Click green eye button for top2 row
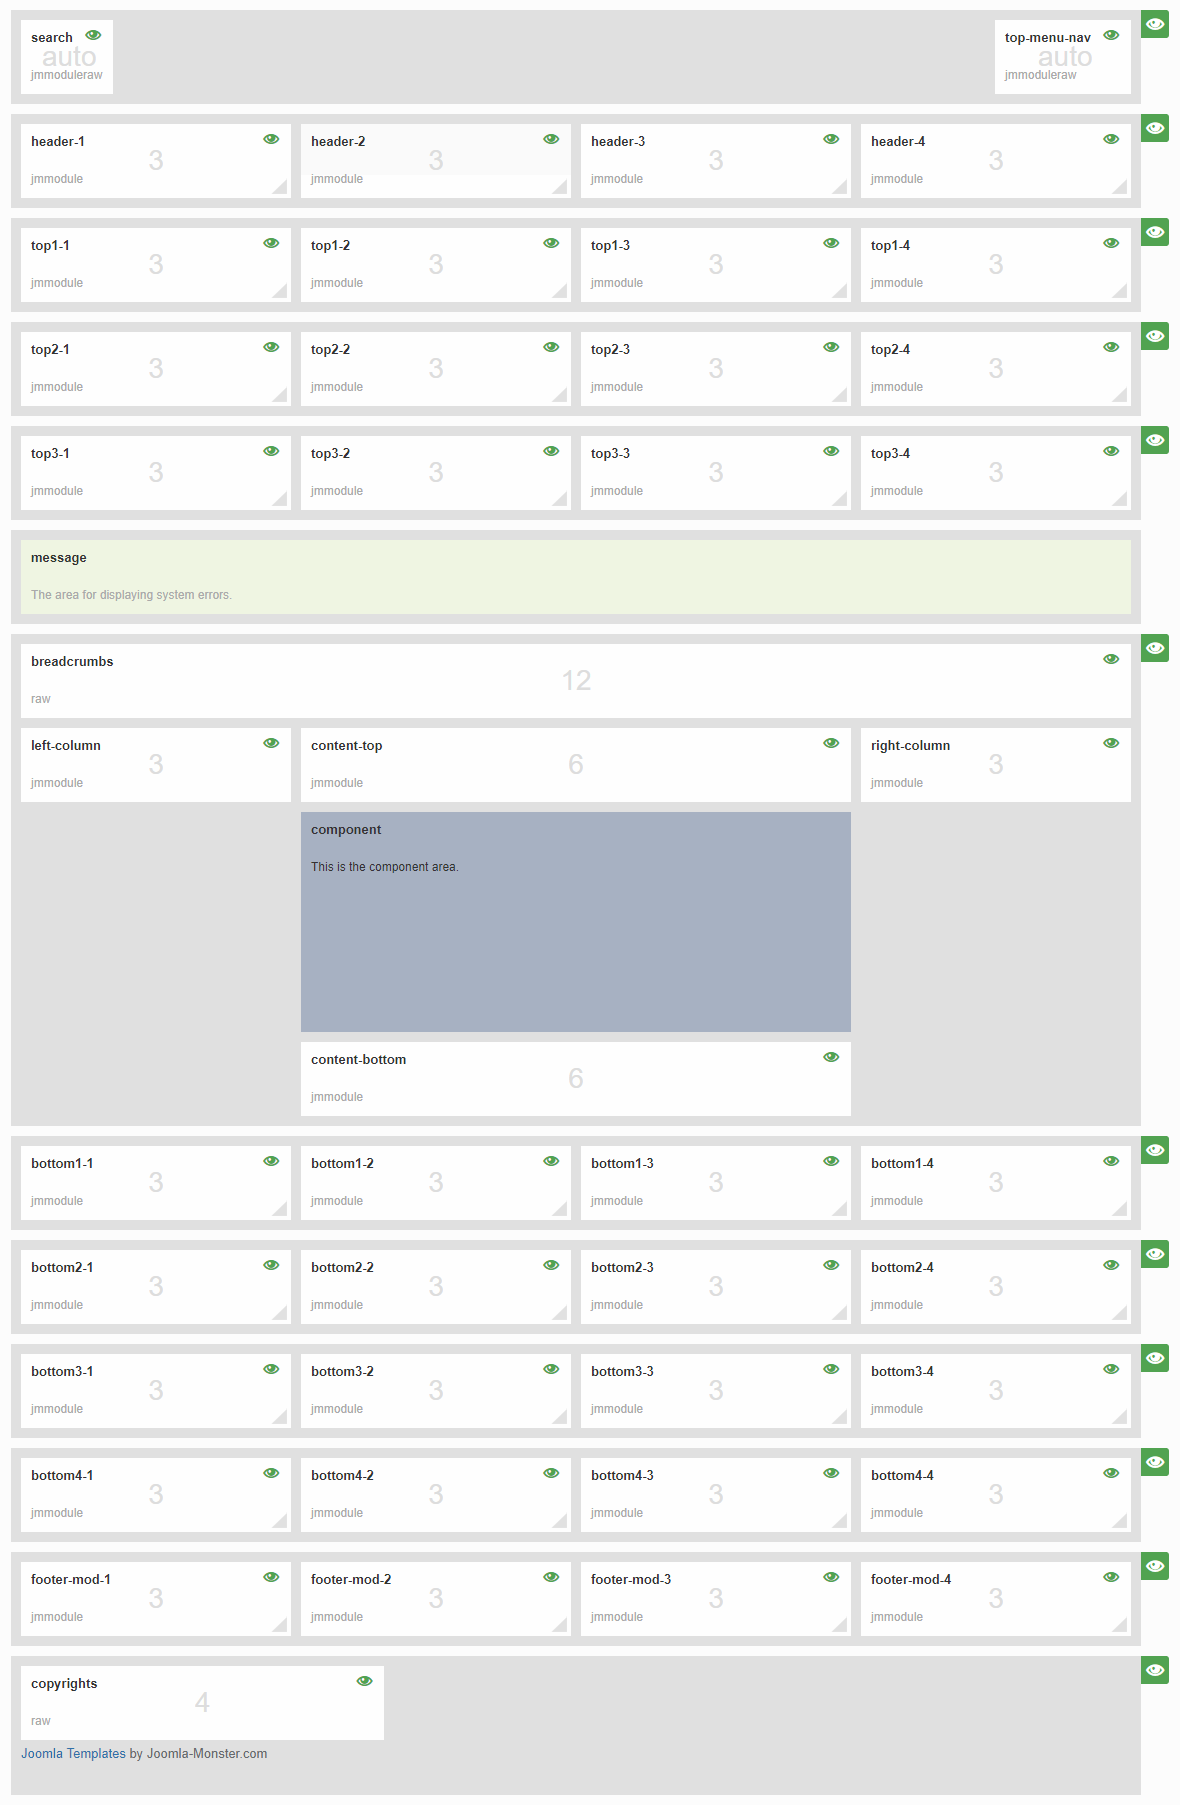Viewport: 1180px width, 1805px height. click(x=1155, y=336)
